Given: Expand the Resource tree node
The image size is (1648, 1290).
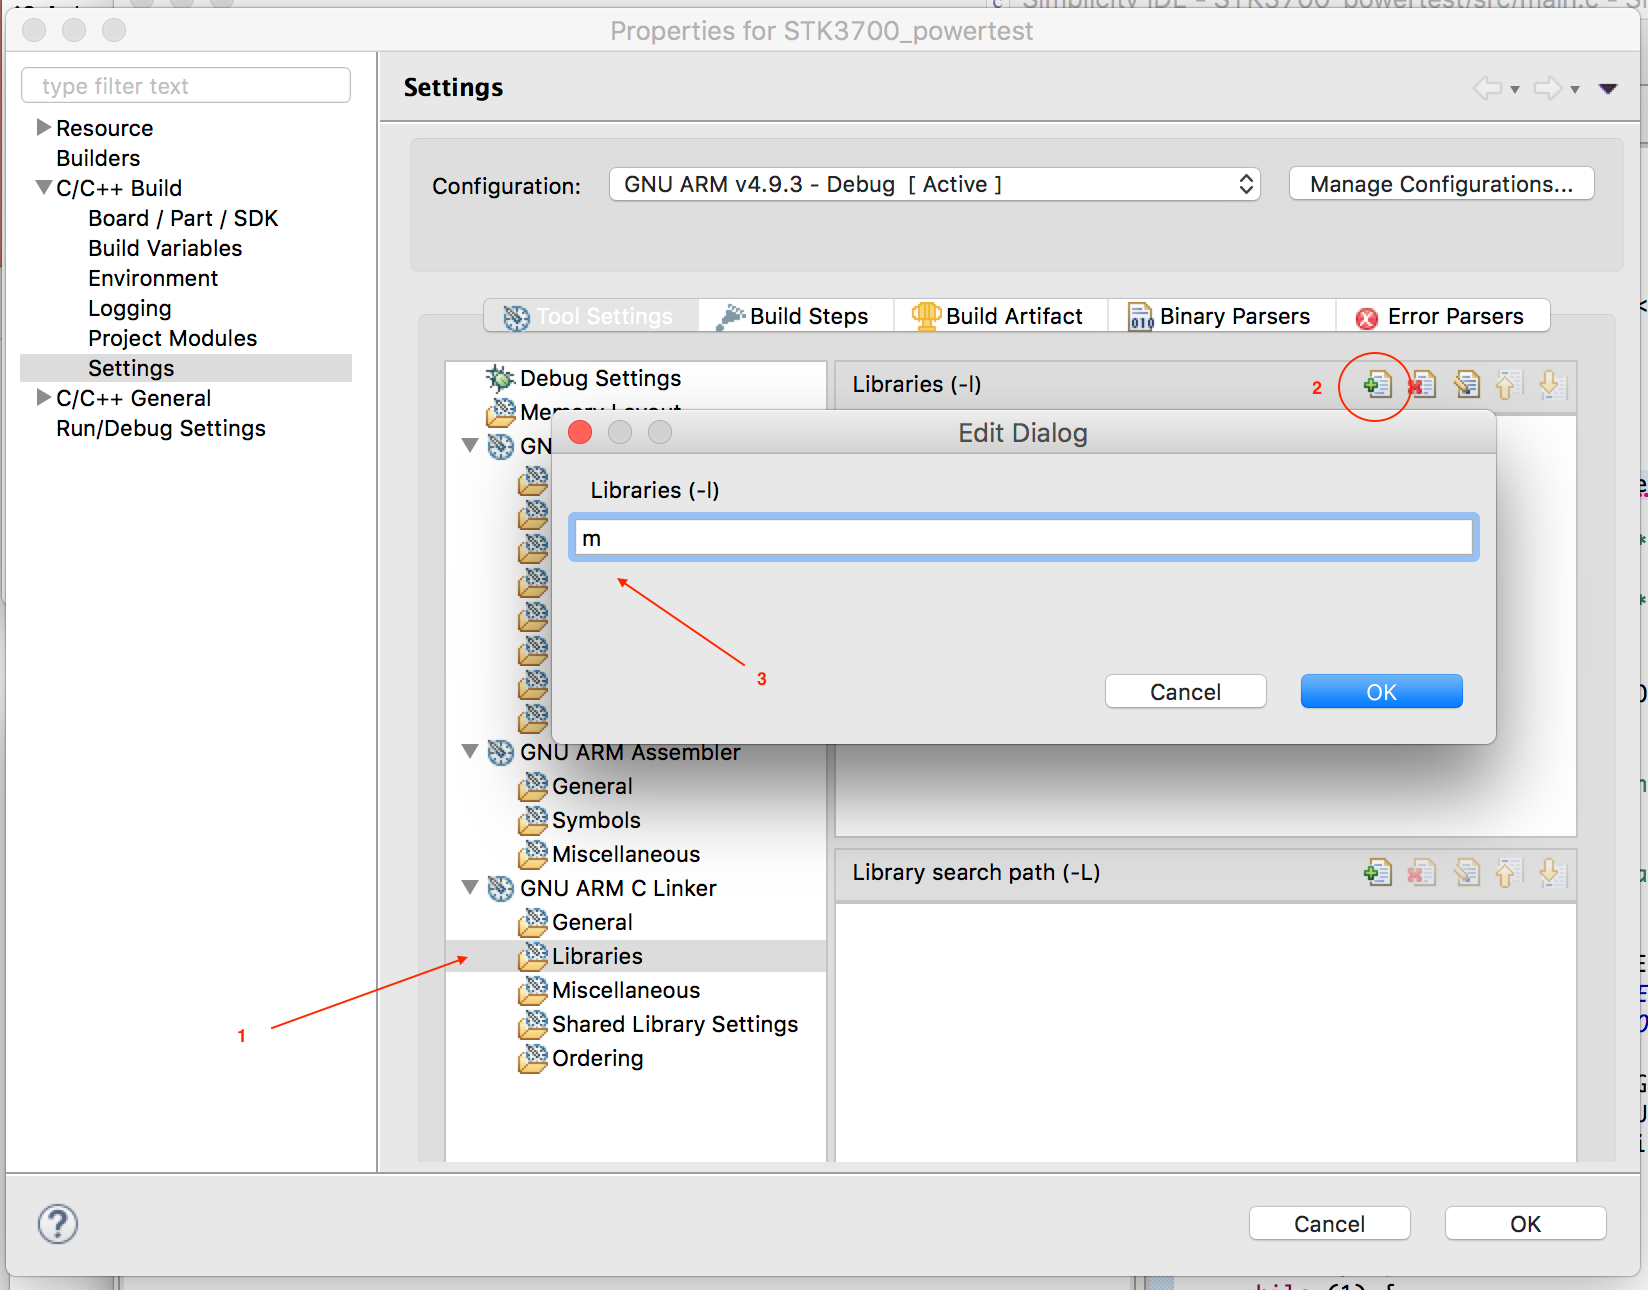Looking at the screenshot, I should (43, 128).
